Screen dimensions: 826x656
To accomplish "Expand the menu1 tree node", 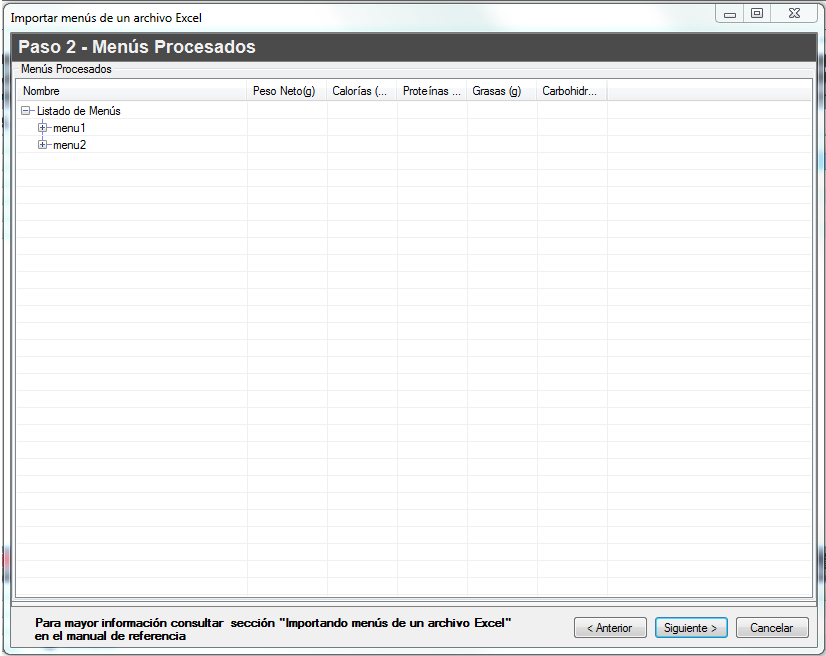I will [42, 128].
